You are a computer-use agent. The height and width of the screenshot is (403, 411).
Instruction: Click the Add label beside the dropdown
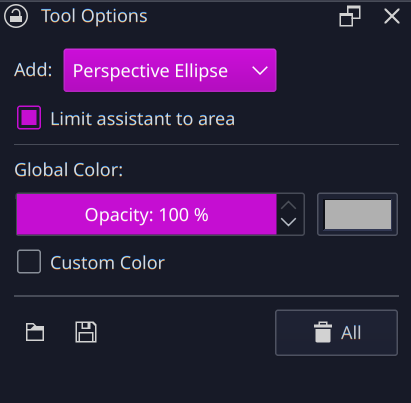click(33, 70)
